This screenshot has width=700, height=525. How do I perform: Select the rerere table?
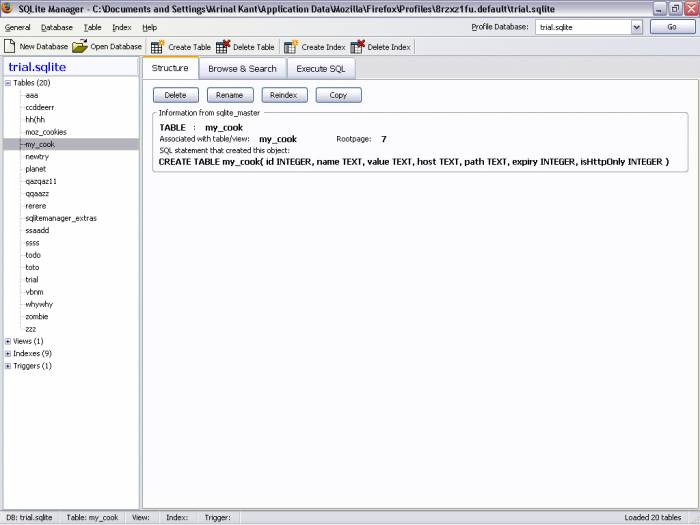click(36, 206)
